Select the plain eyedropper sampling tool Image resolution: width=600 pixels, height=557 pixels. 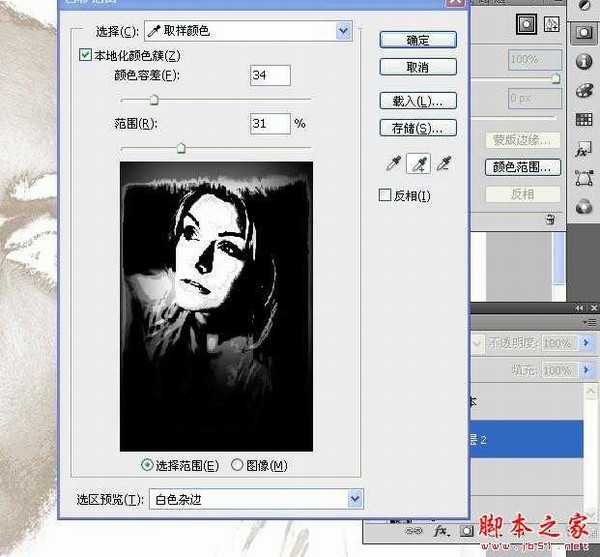point(392,164)
